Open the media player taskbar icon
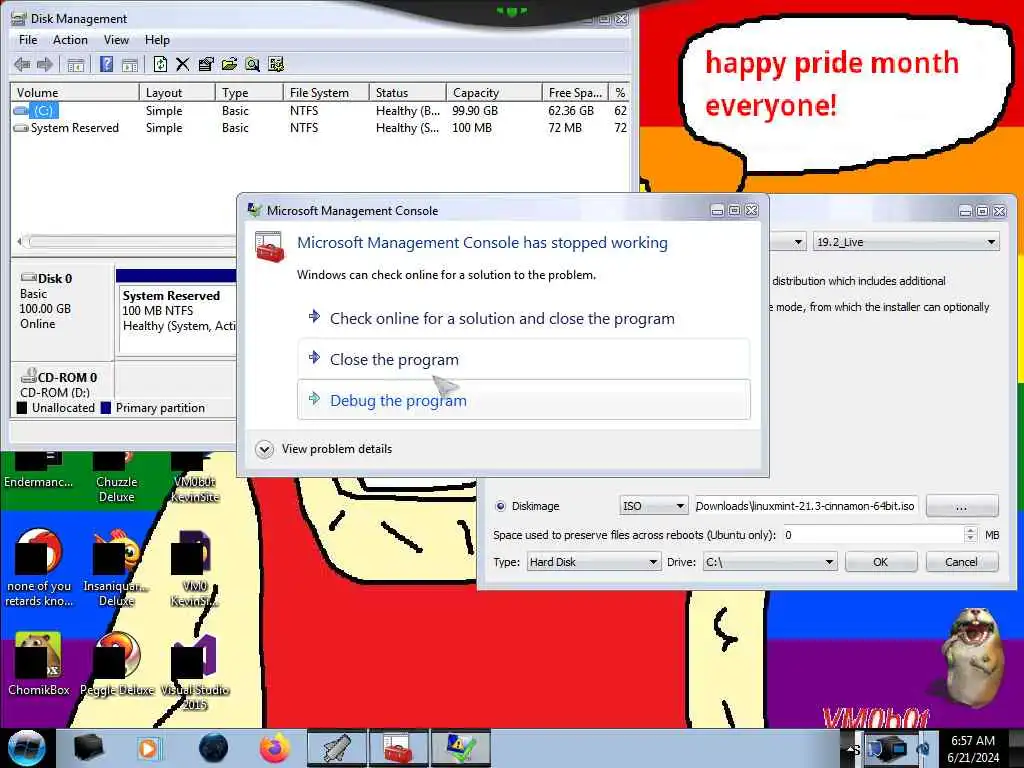The image size is (1024, 768). 148,748
